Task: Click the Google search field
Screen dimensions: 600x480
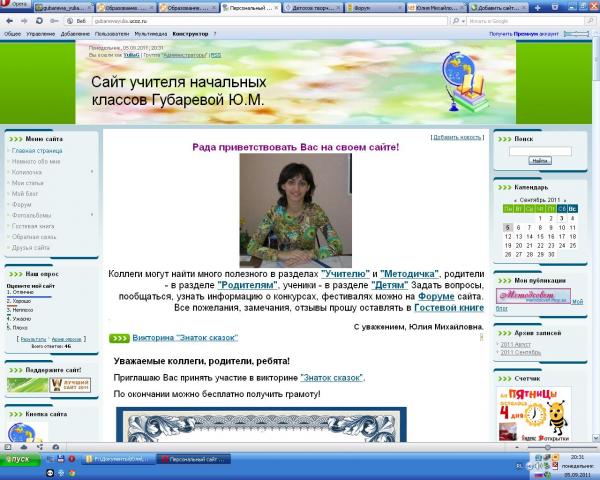Action: pyautogui.click(x=526, y=21)
